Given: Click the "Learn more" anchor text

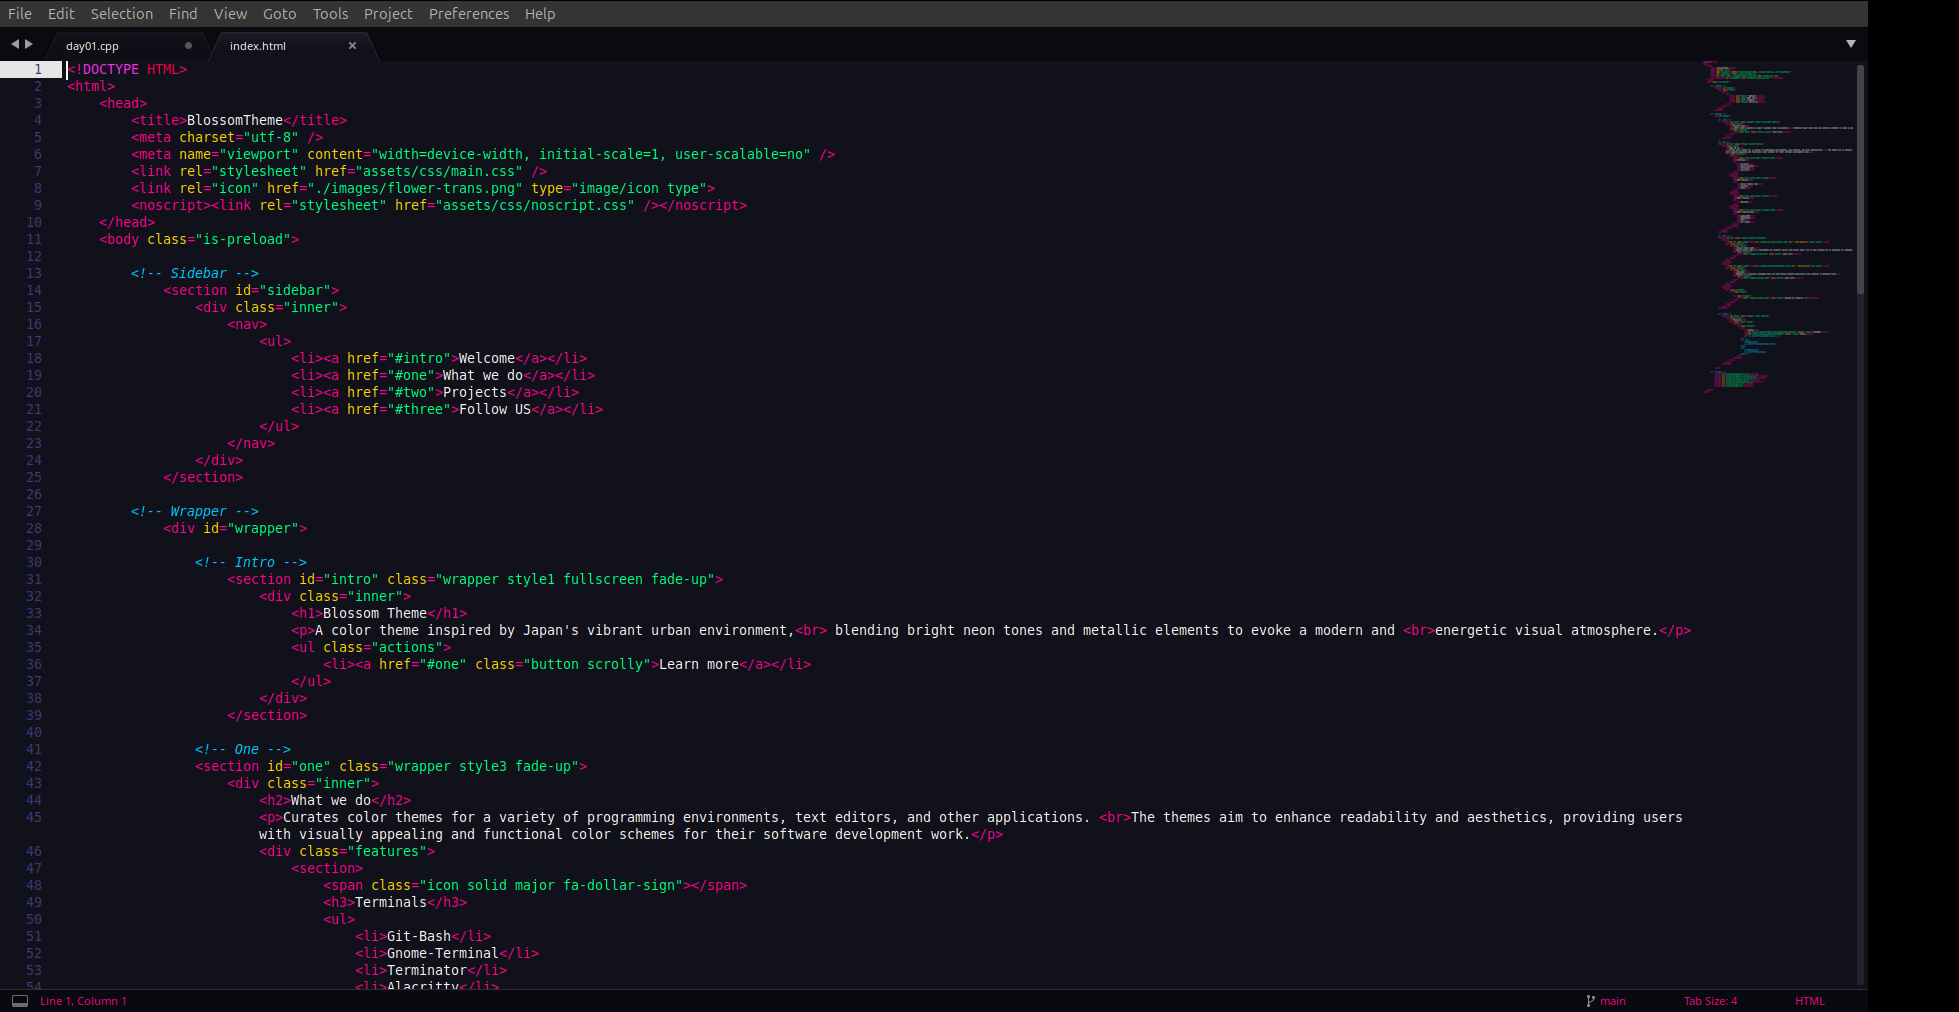Looking at the screenshot, I should pos(699,664).
